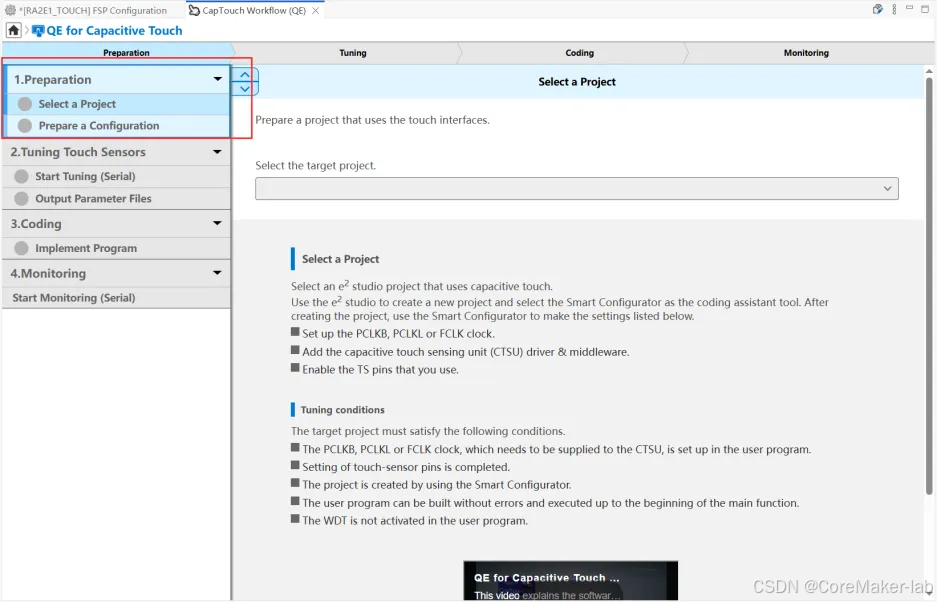
Task: Click the QE for Capacitive Touch icon
Action: point(38,30)
